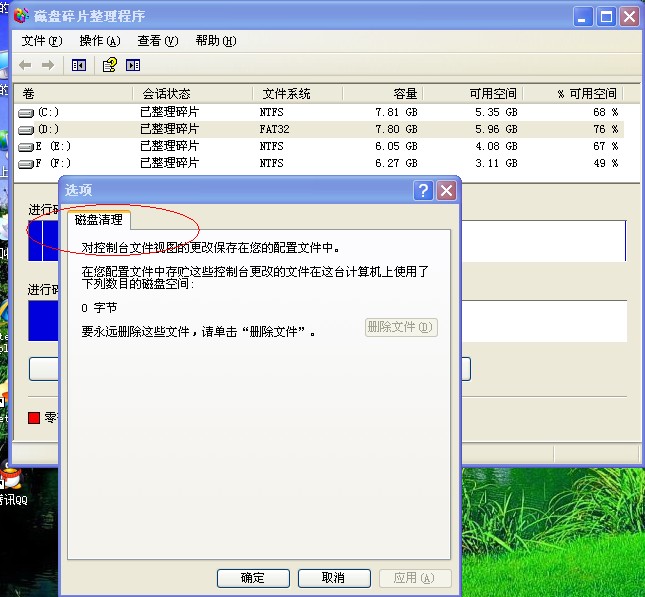Select the (C:) drive icon
Screen dimensions: 645x597
pos(26,112)
